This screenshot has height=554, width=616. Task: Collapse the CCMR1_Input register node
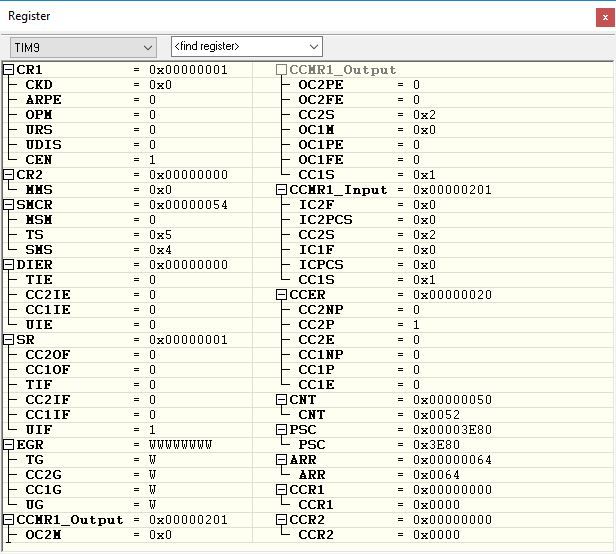tap(281, 190)
